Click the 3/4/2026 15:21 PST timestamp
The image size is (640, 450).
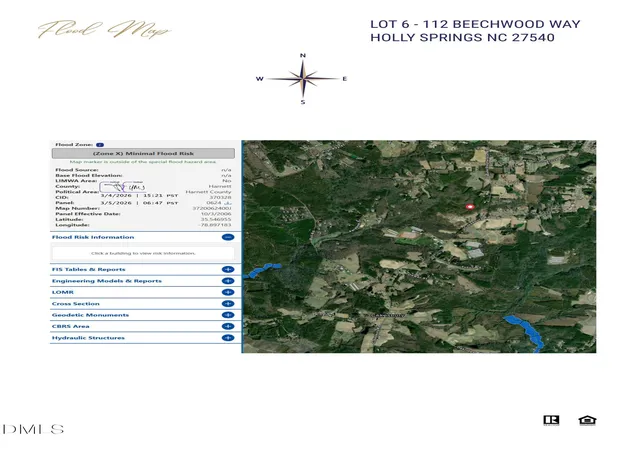(x=139, y=196)
